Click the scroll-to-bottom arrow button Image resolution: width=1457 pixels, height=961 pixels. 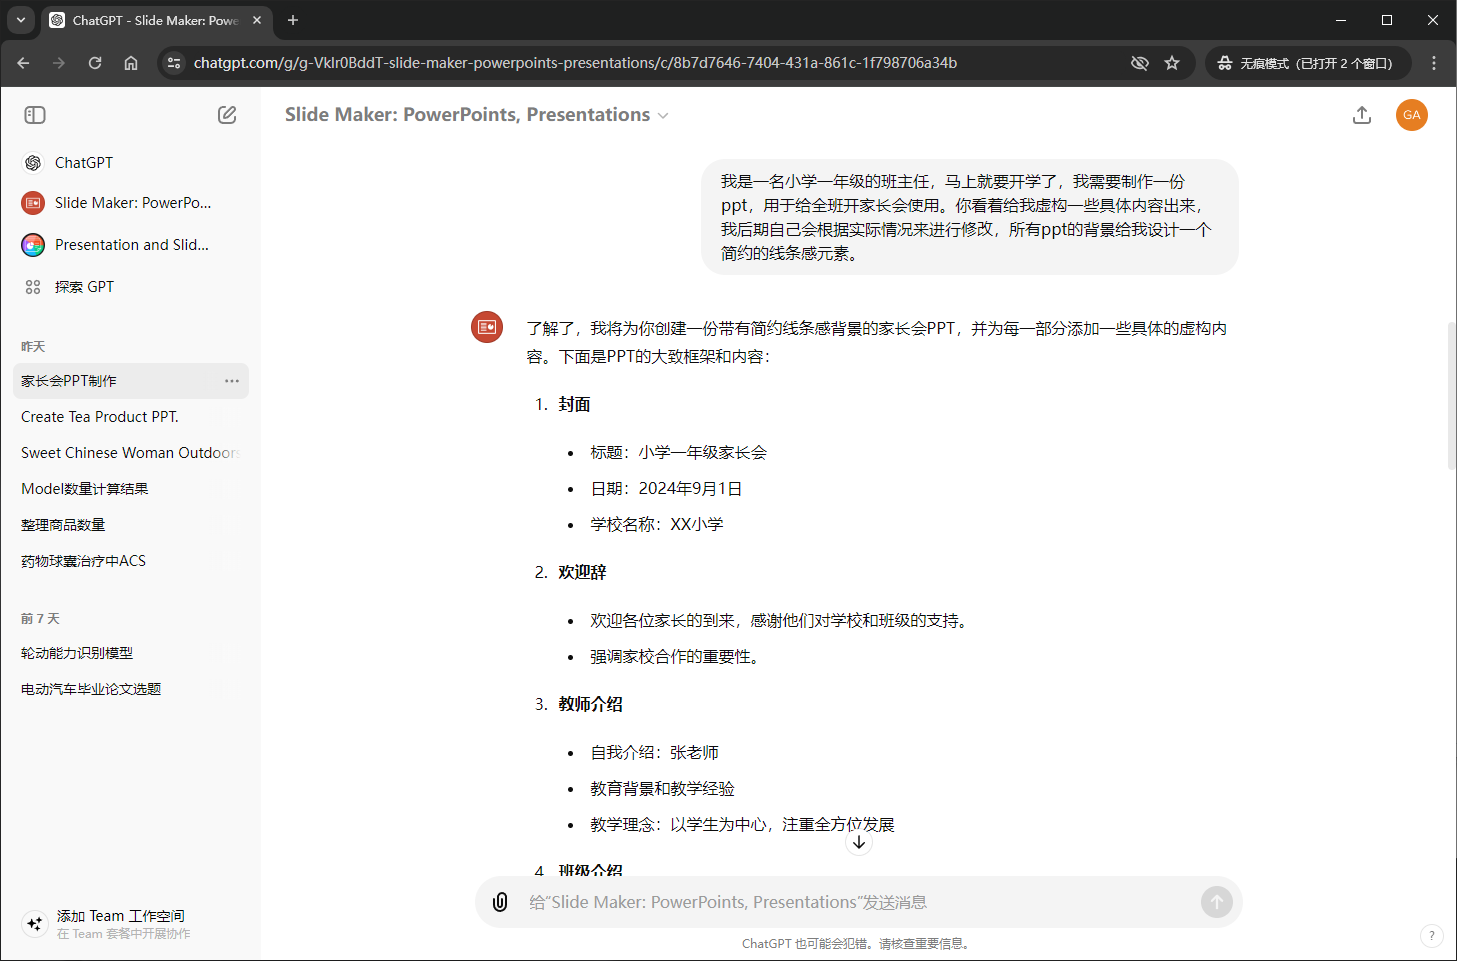point(859,842)
